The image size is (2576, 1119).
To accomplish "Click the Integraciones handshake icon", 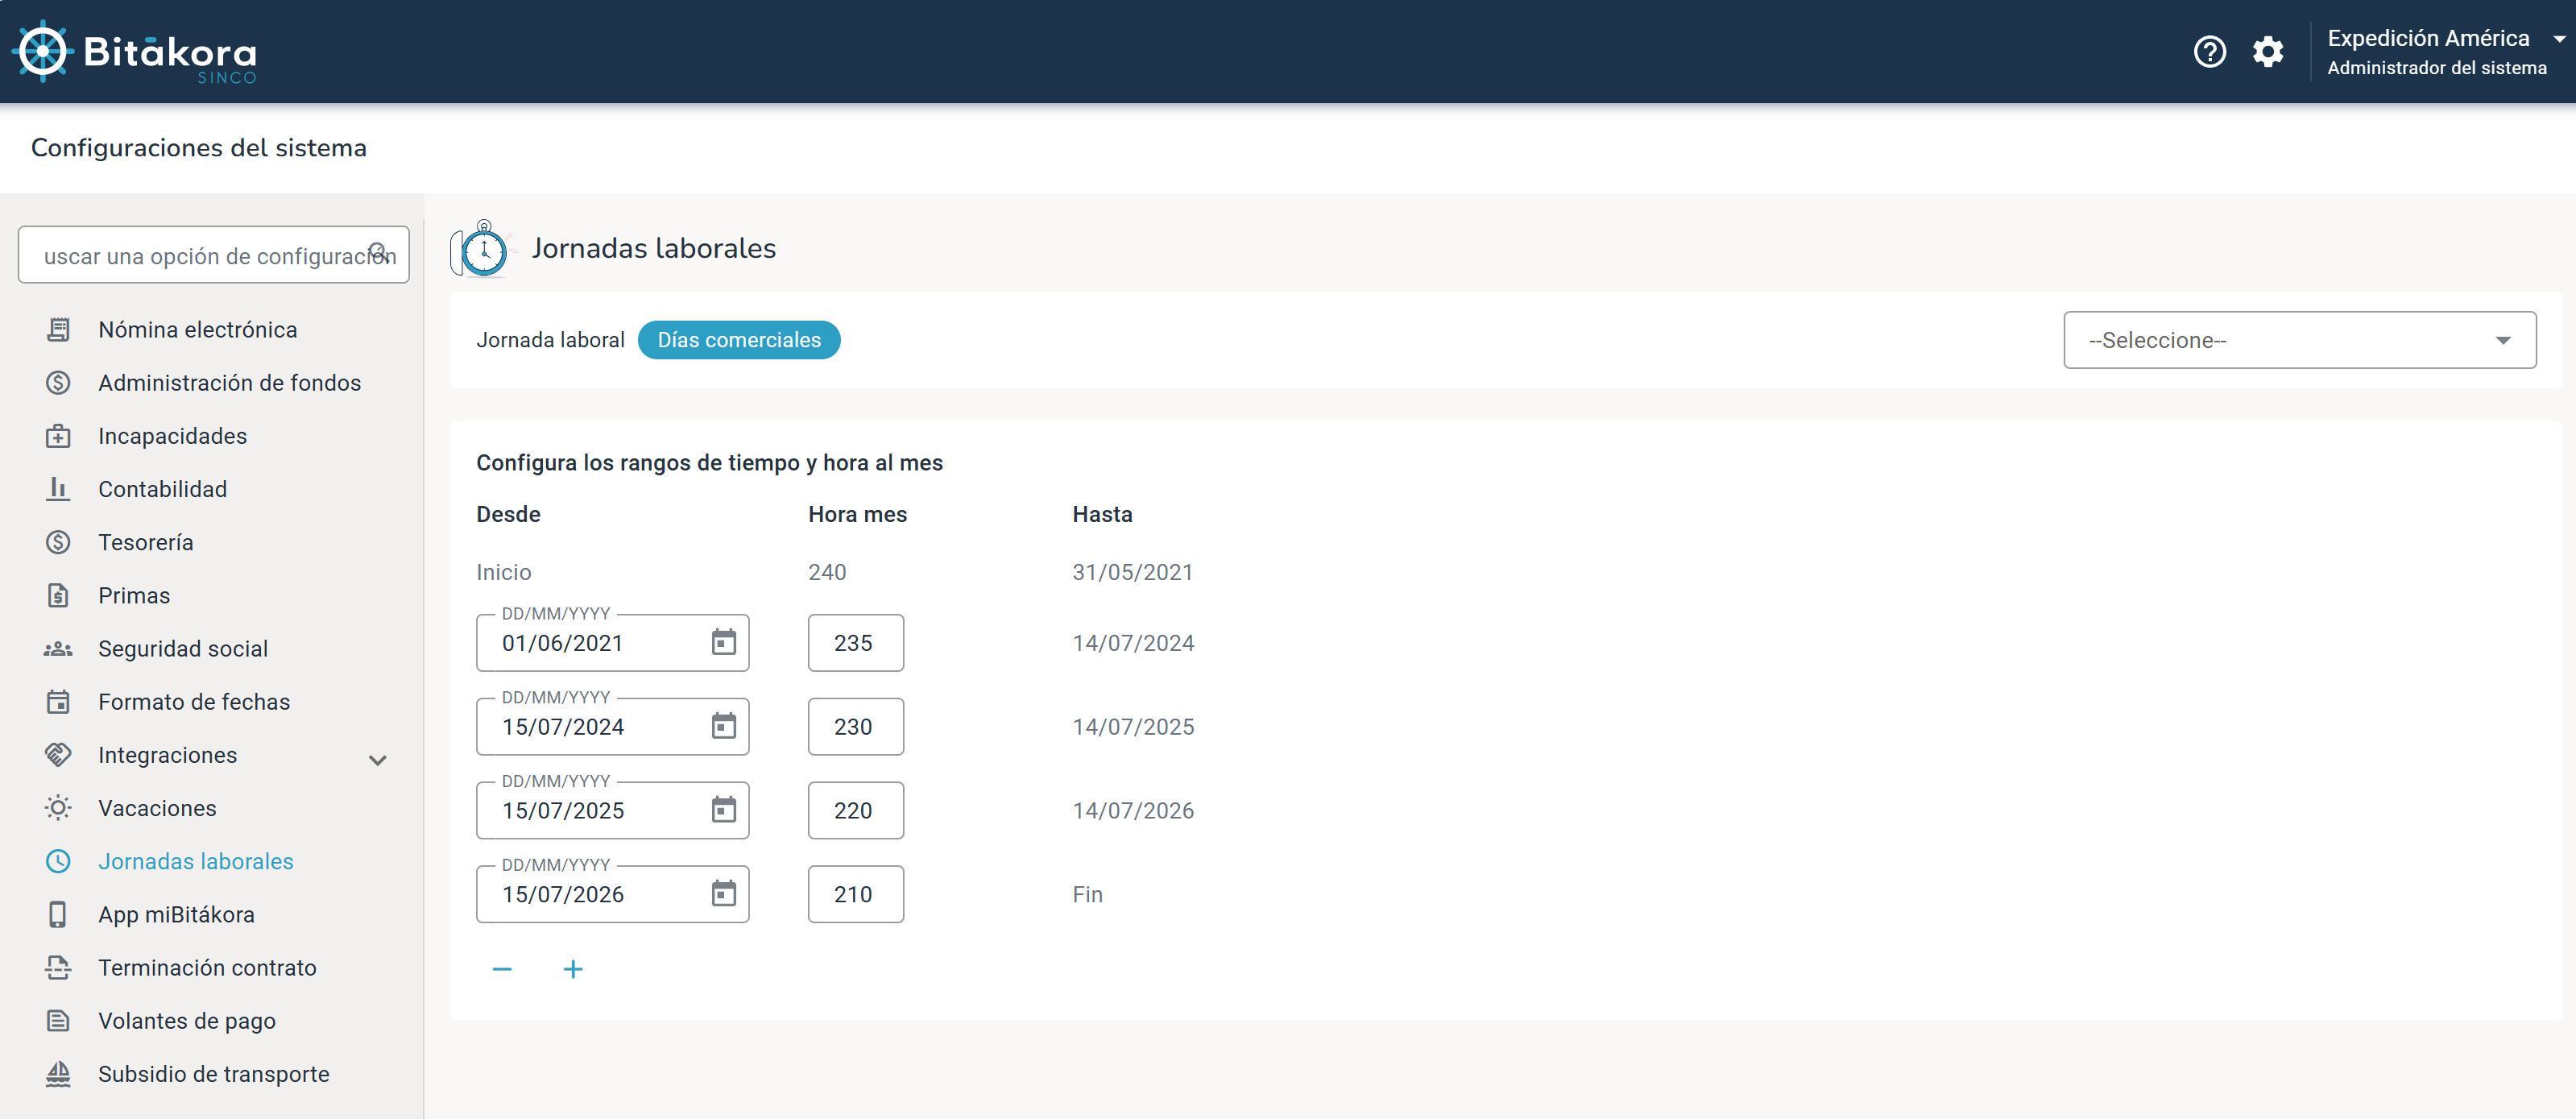I will coord(58,755).
